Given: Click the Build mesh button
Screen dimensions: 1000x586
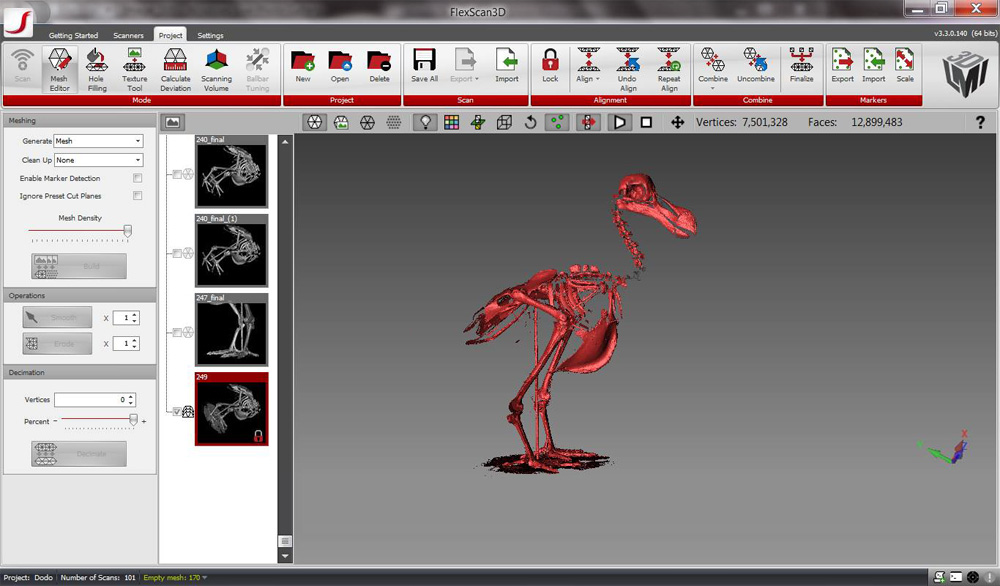Looking at the screenshot, I should pos(79,266).
